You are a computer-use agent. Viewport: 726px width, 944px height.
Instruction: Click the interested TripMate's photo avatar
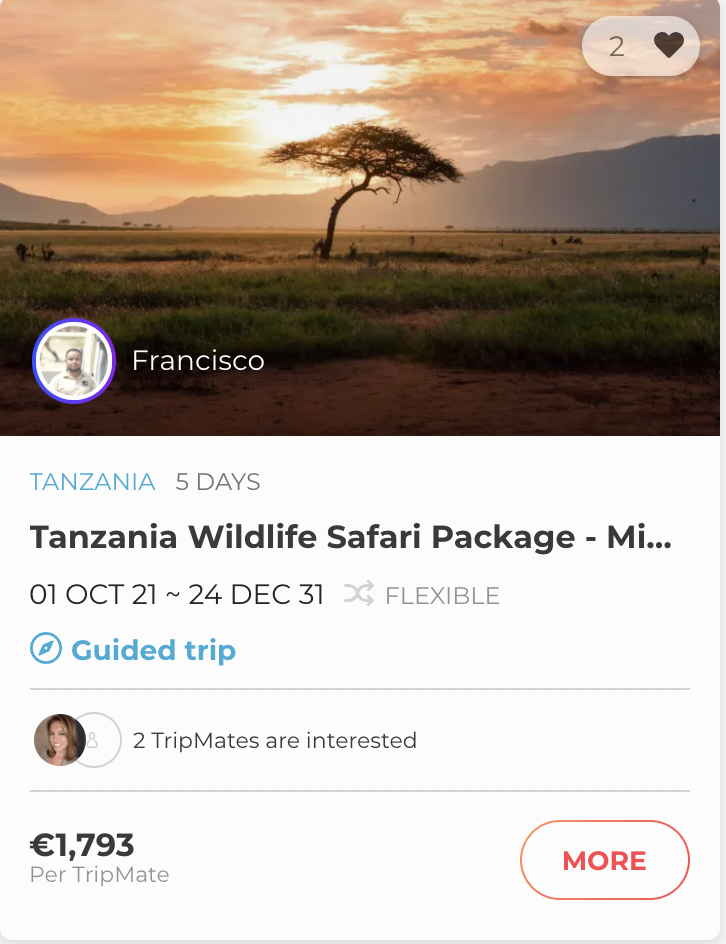point(58,740)
